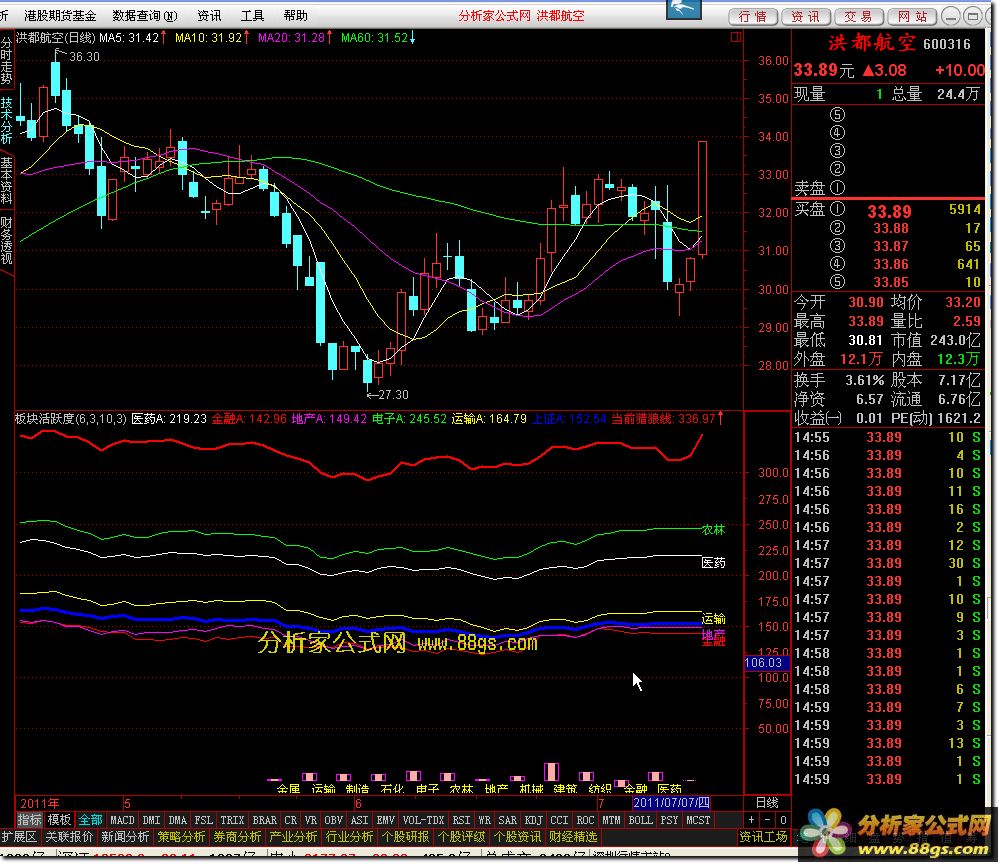Screen dimensions: 1000x864
Task: Click the small red window-split icon above the chart
Action: point(736,38)
